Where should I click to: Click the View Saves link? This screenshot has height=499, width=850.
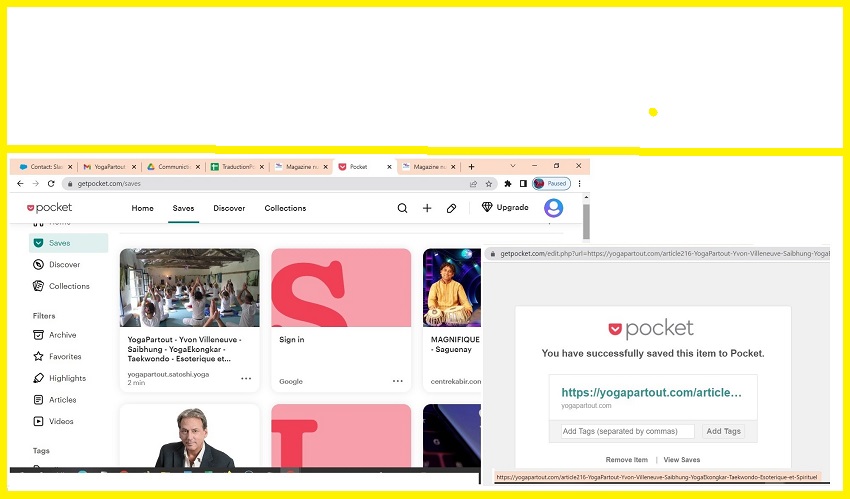682,460
